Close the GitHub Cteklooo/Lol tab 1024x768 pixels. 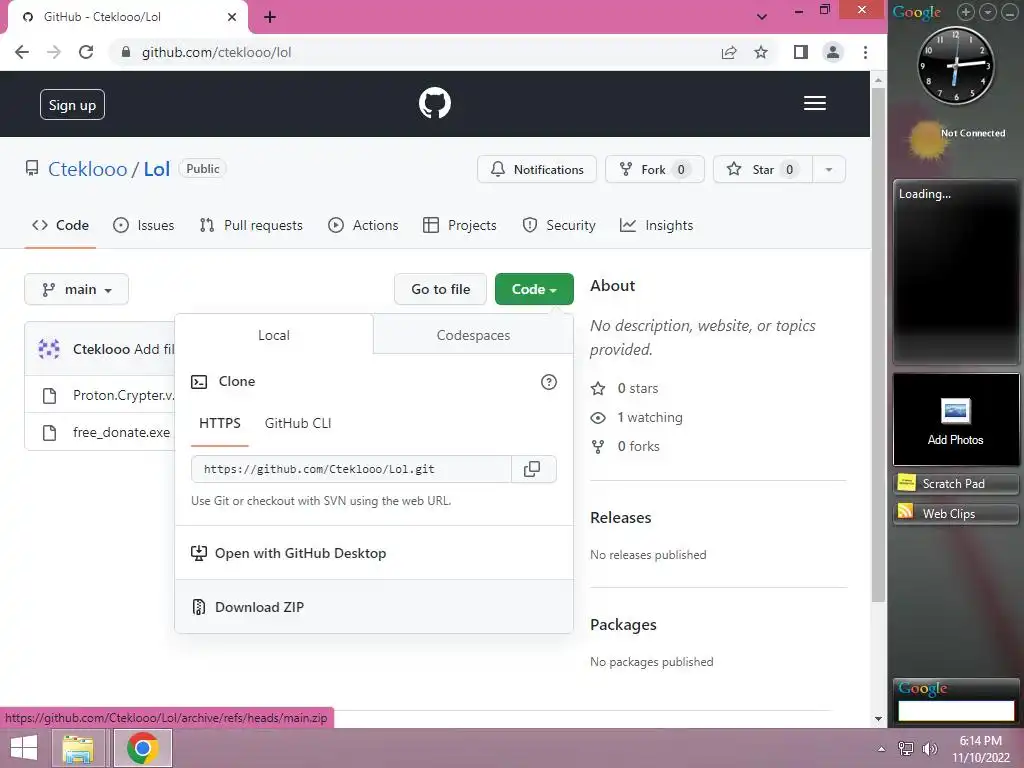[x=232, y=17]
